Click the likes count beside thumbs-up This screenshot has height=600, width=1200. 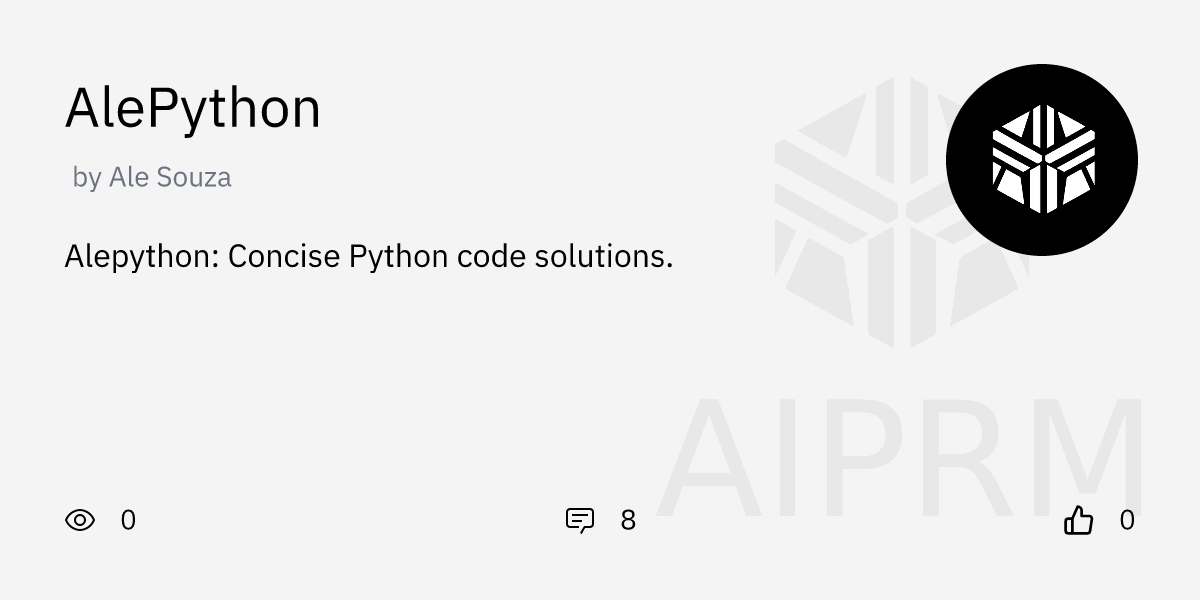1127,520
